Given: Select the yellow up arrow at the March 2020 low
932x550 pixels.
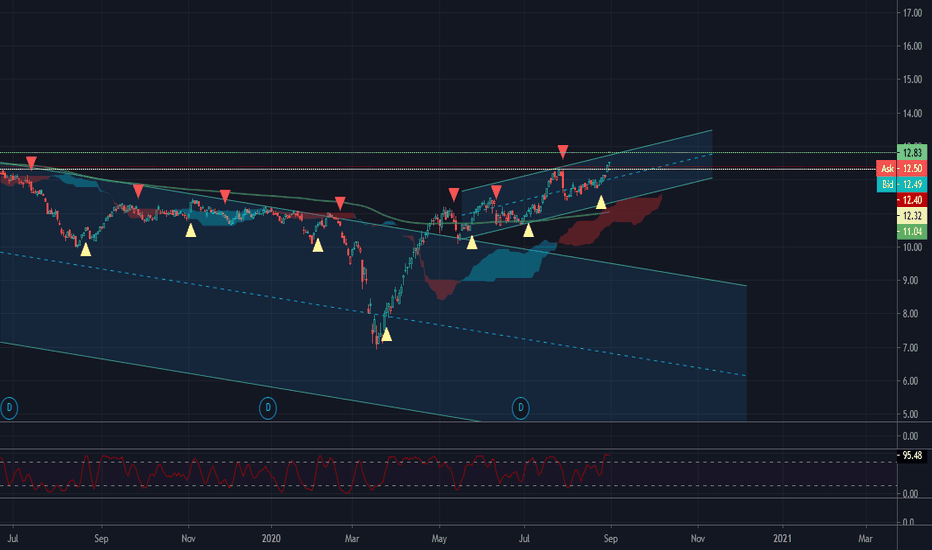Looking at the screenshot, I should tap(386, 335).
